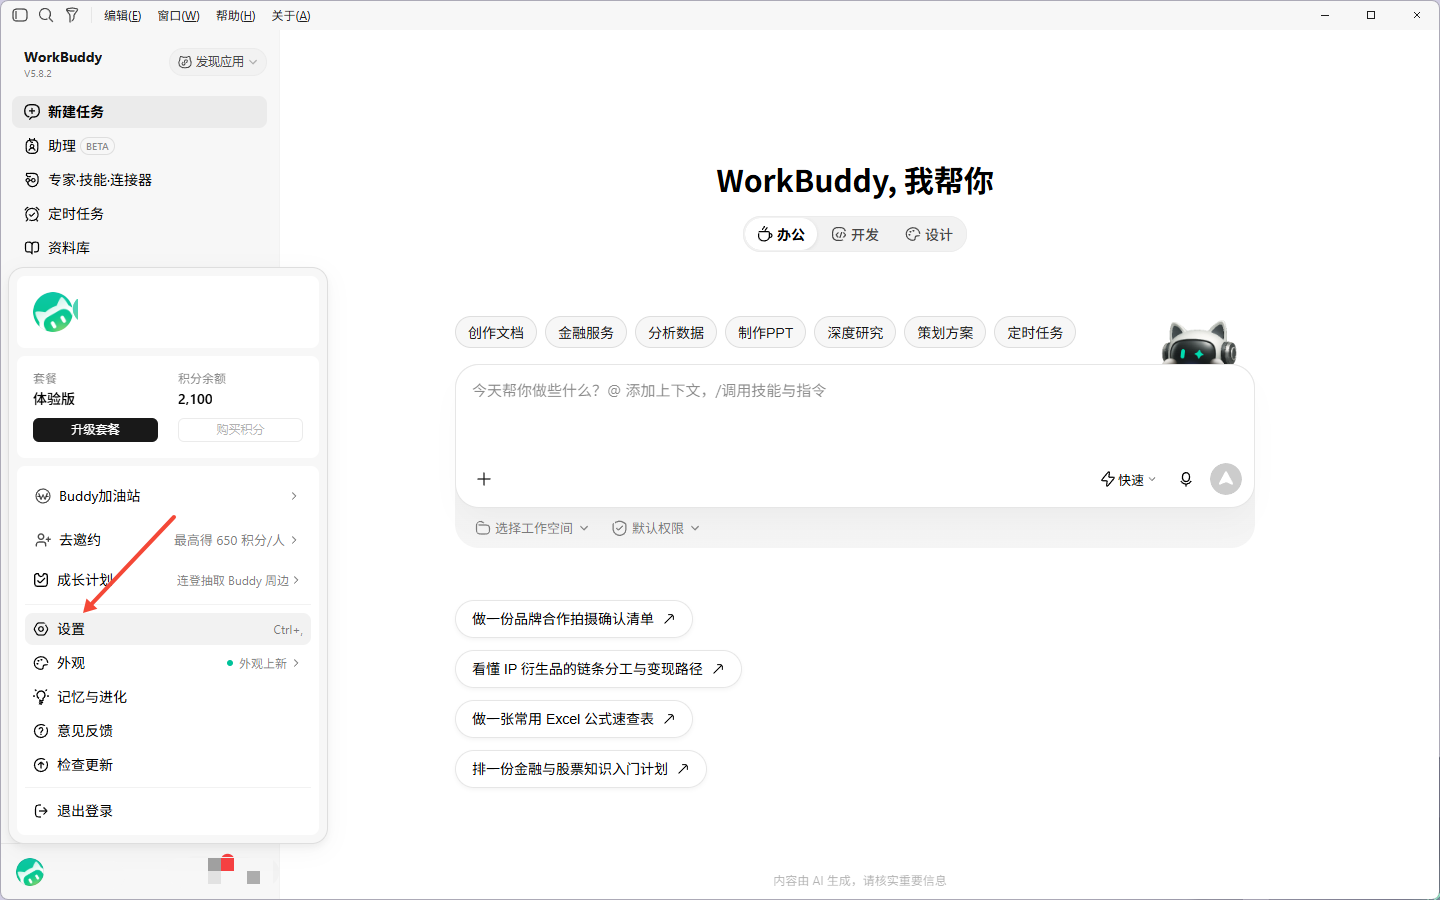Open 成长计划 entry
This screenshot has height=900, width=1440.
click(x=168, y=580)
